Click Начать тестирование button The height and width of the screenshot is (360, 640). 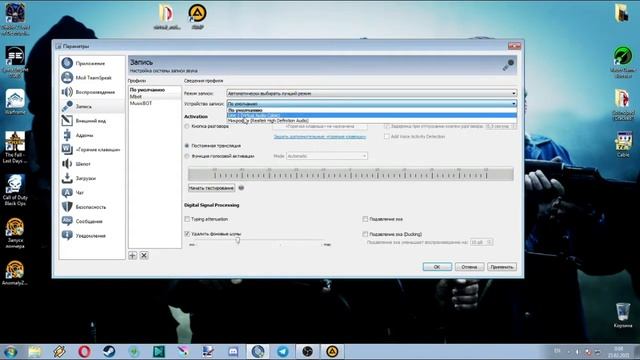point(211,188)
